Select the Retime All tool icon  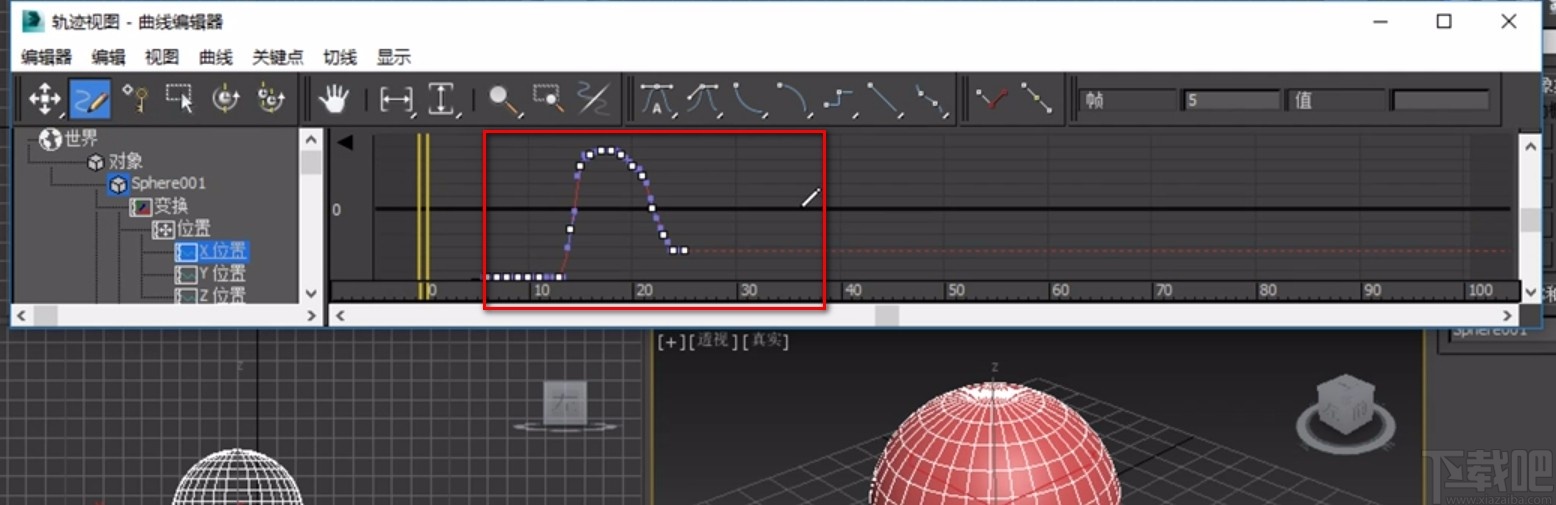[x=271, y=99]
